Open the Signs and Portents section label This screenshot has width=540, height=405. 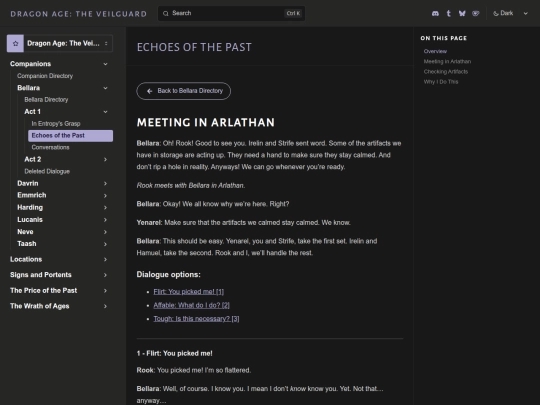coord(41,275)
